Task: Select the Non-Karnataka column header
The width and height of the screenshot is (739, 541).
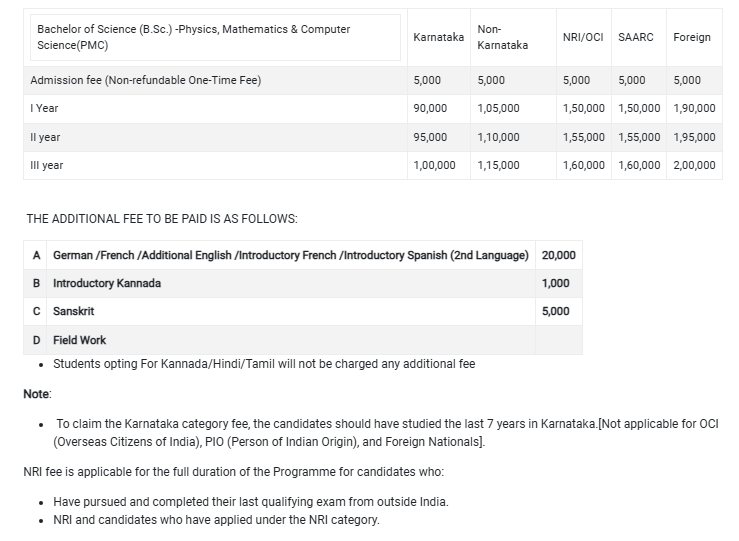Action: (503, 37)
